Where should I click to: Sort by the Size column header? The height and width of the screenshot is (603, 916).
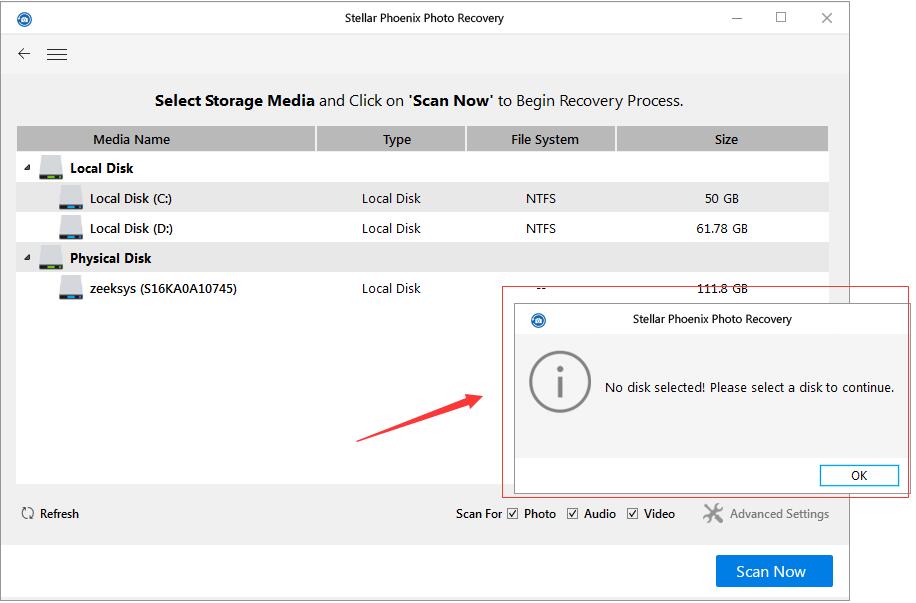tap(726, 139)
